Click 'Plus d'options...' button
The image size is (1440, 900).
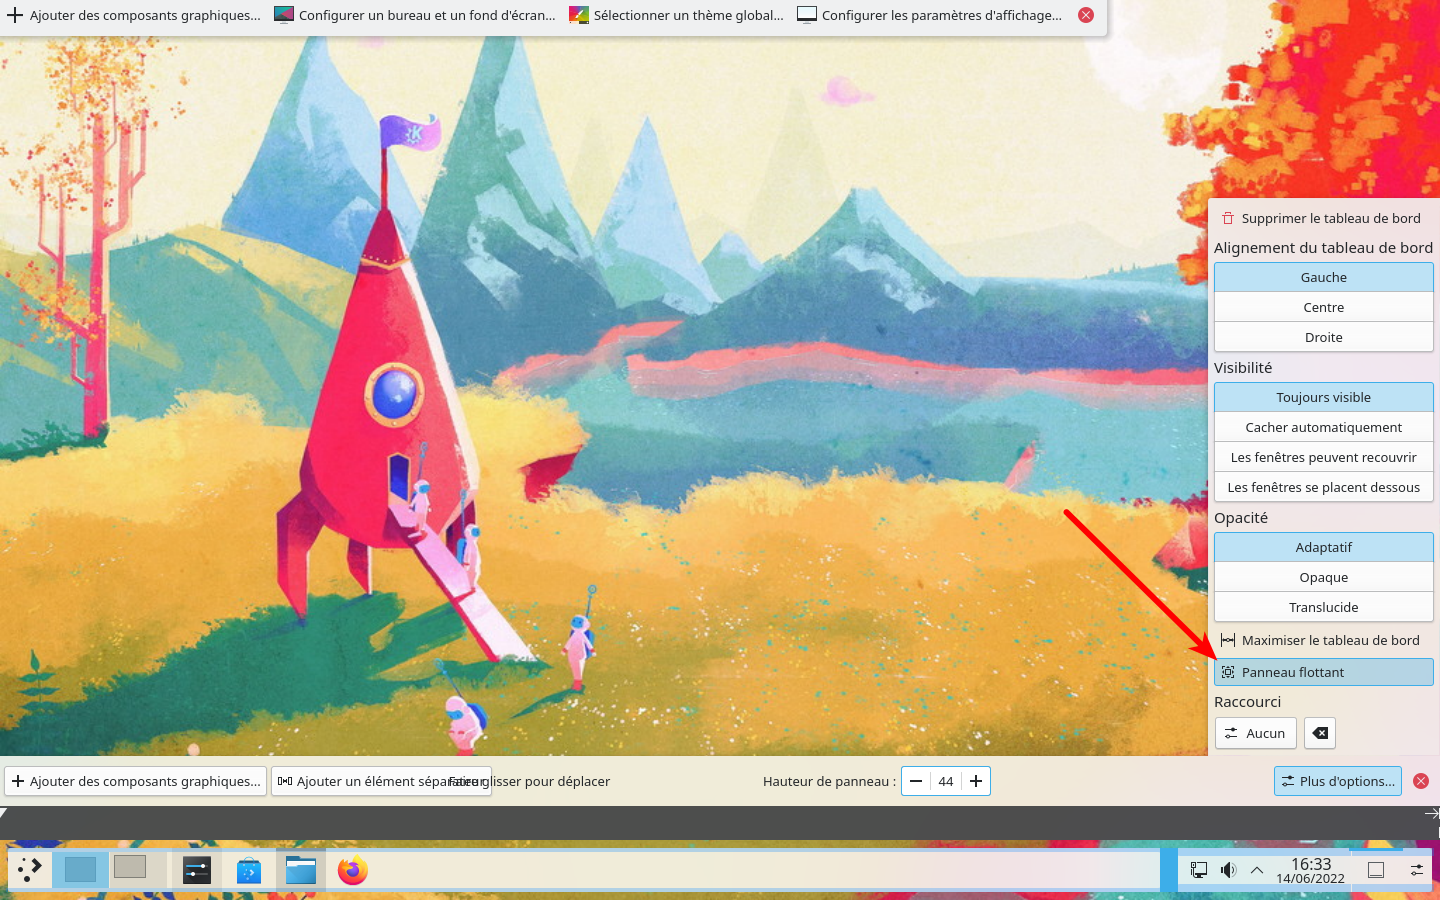1338,781
